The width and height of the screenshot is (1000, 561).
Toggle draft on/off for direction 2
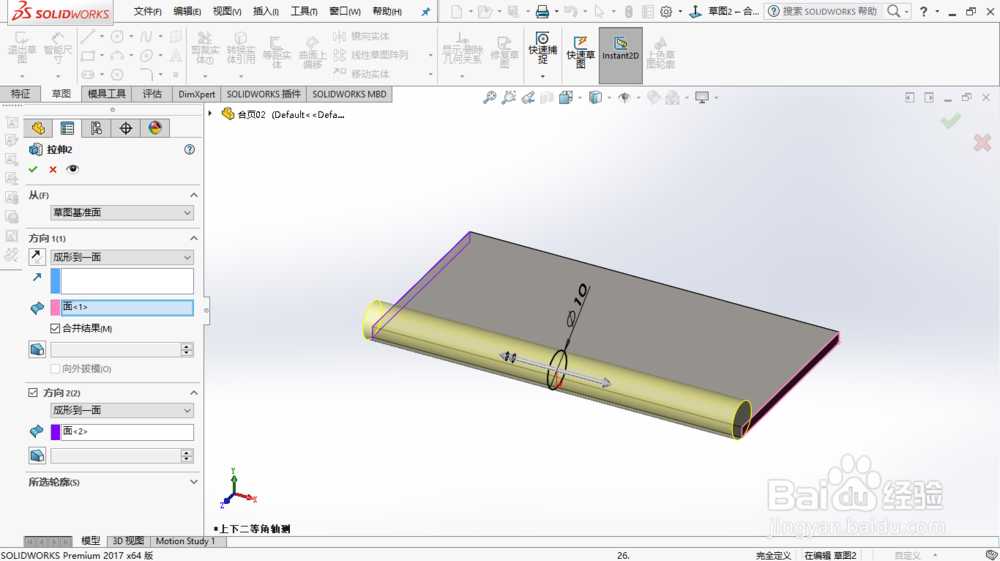click(37, 455)
